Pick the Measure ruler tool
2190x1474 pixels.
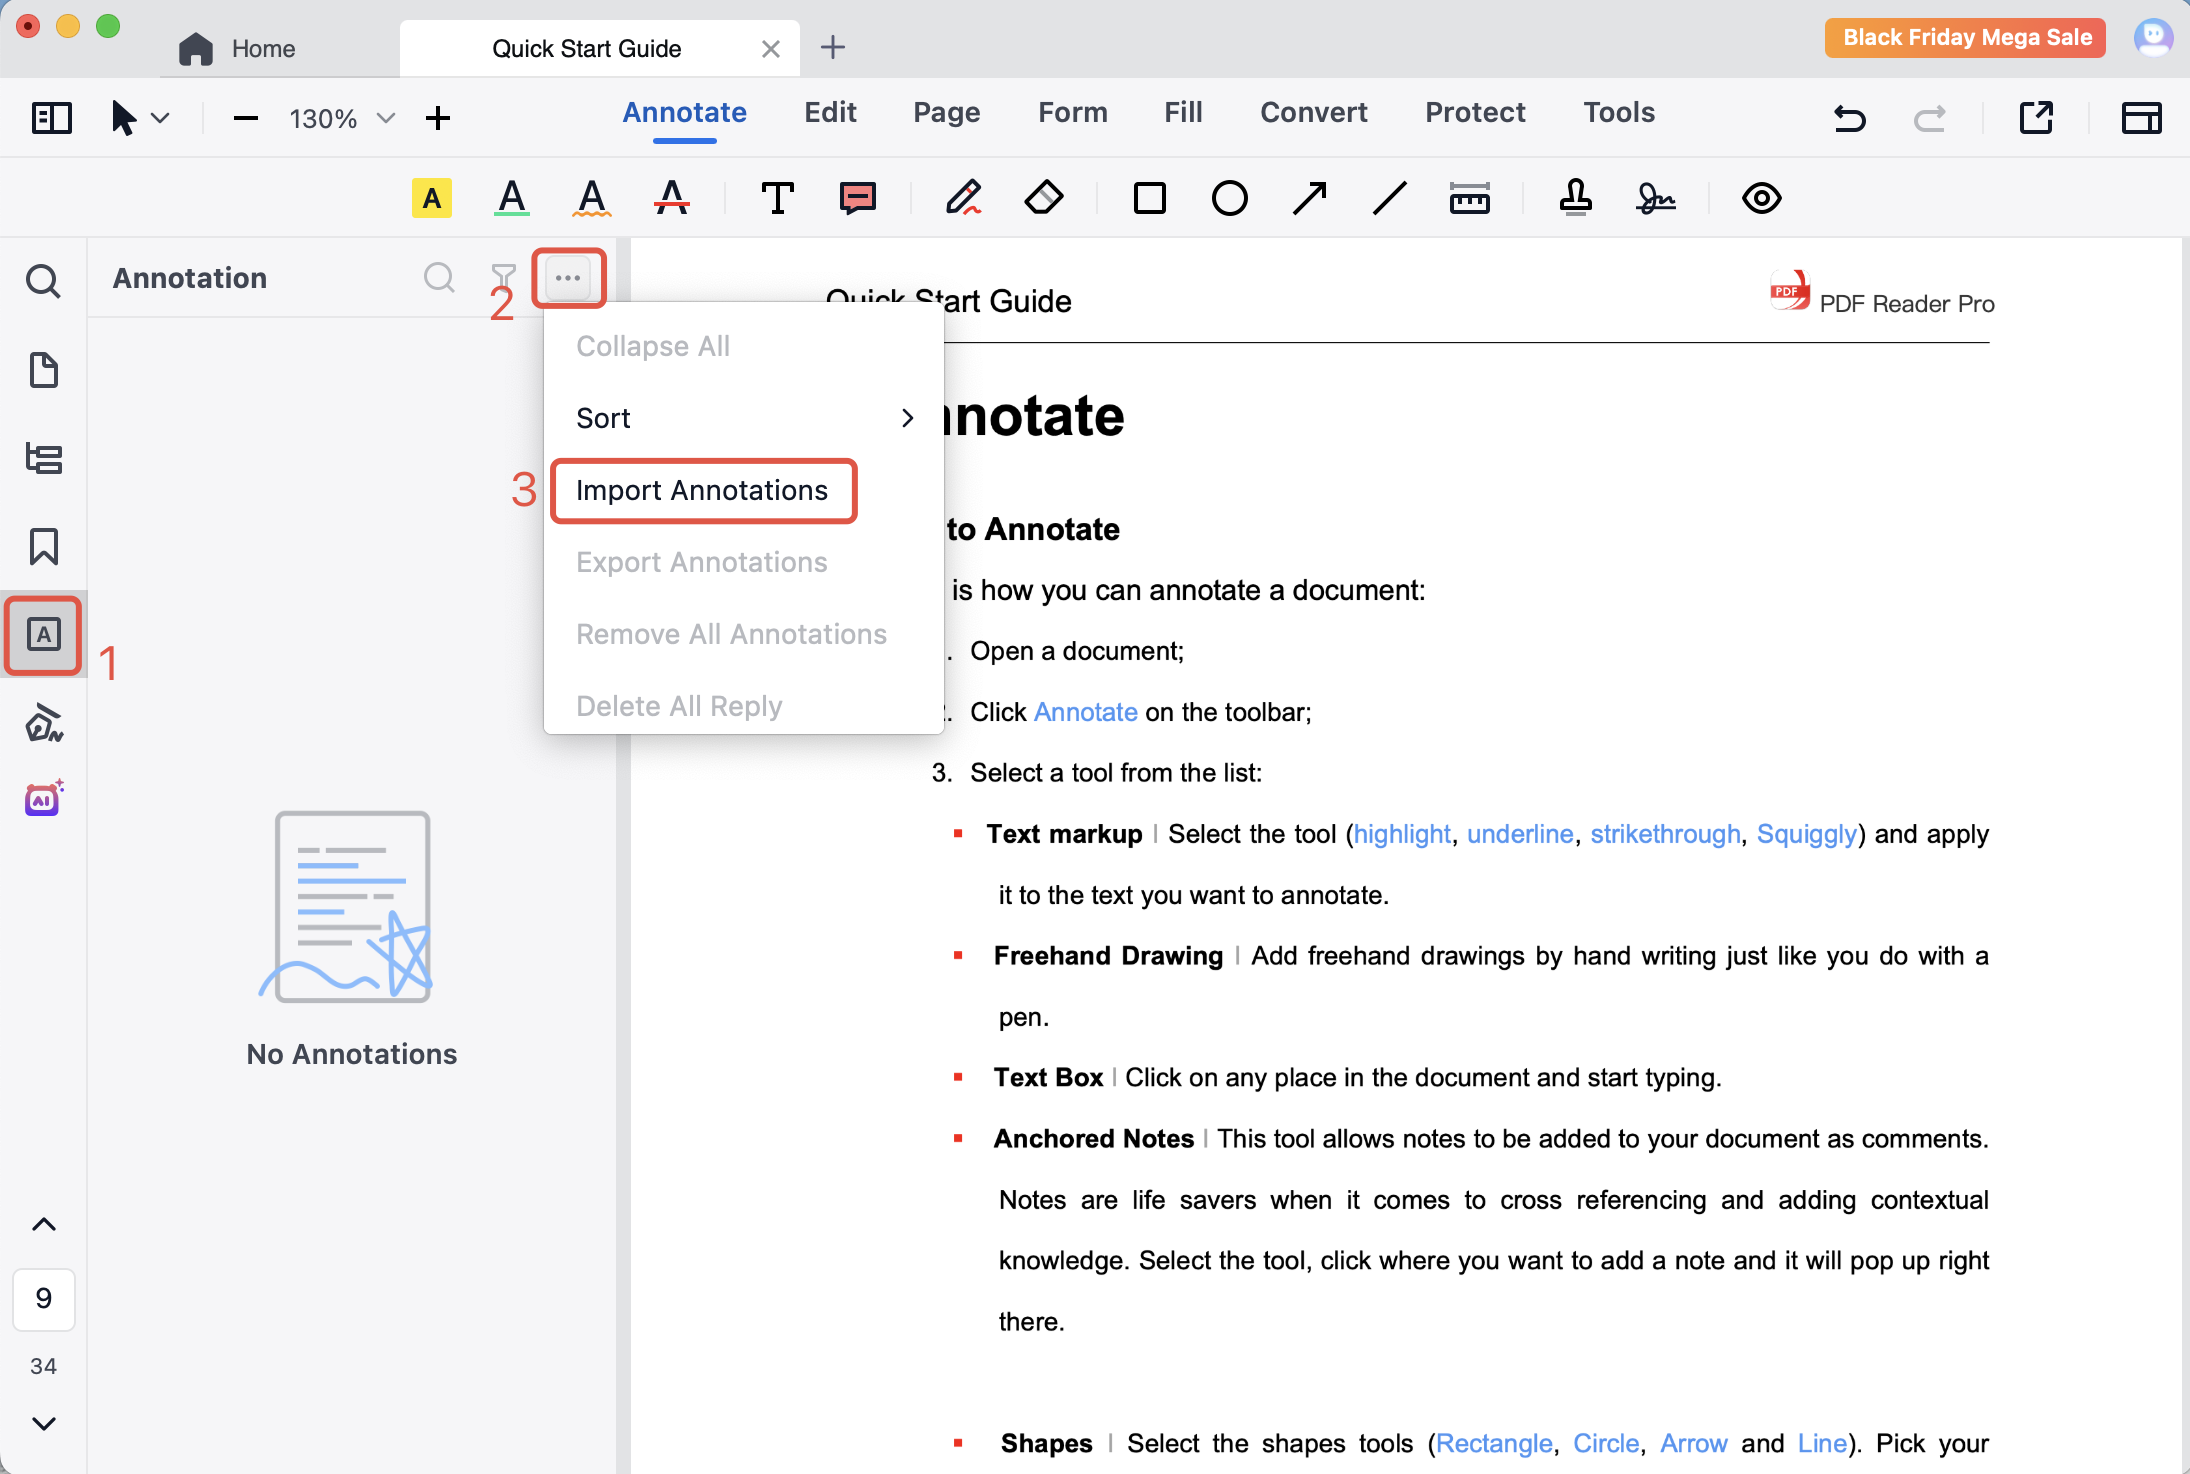click(1469, 198)
